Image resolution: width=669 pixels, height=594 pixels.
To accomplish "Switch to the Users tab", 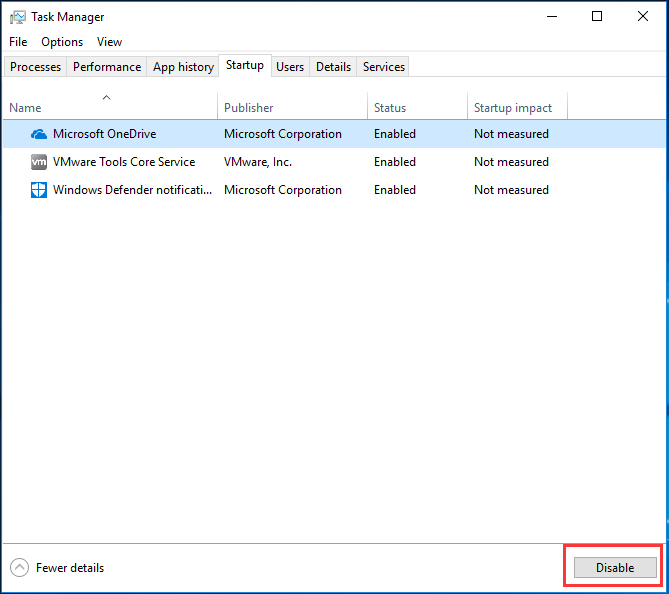I will click(290, 67).
